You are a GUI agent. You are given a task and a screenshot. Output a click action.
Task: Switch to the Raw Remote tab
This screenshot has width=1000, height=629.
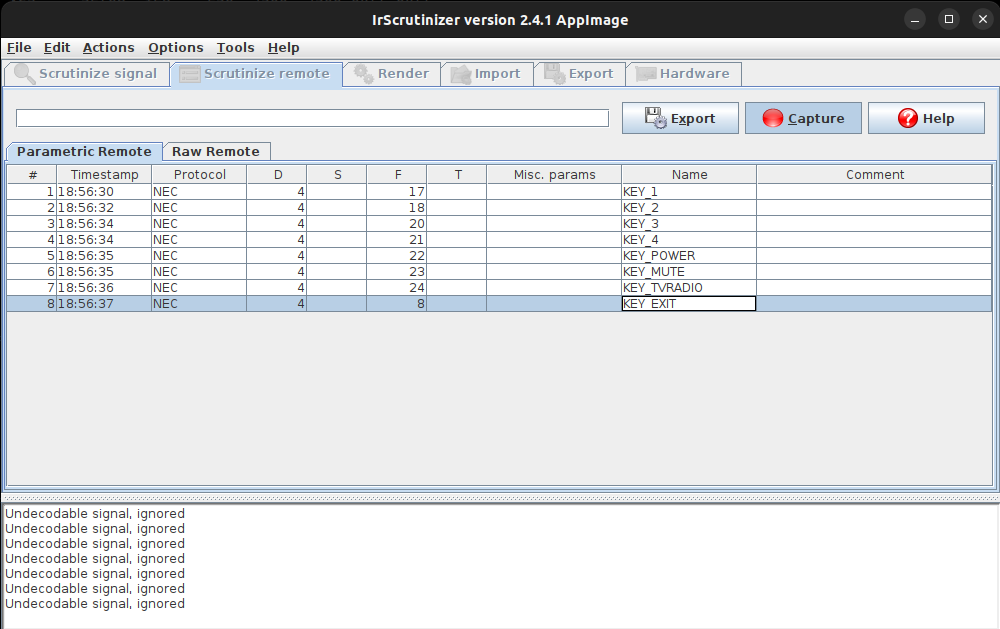pos(215,152)
